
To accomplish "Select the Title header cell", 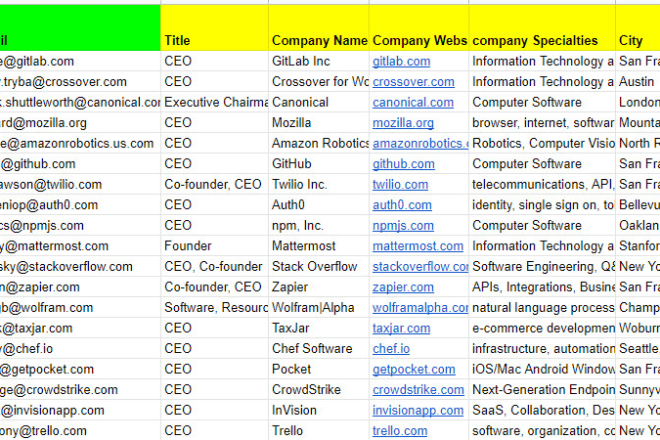I will point(214,28).
